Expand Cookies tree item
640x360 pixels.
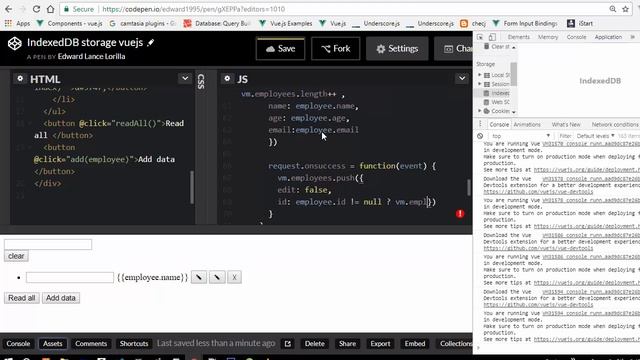(x=480, y=111)
